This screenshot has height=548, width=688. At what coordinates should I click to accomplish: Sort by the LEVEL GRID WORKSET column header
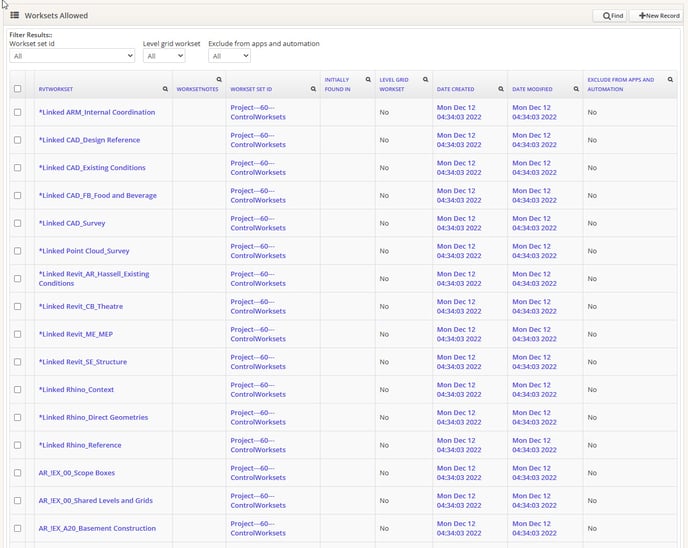point(394,84)
